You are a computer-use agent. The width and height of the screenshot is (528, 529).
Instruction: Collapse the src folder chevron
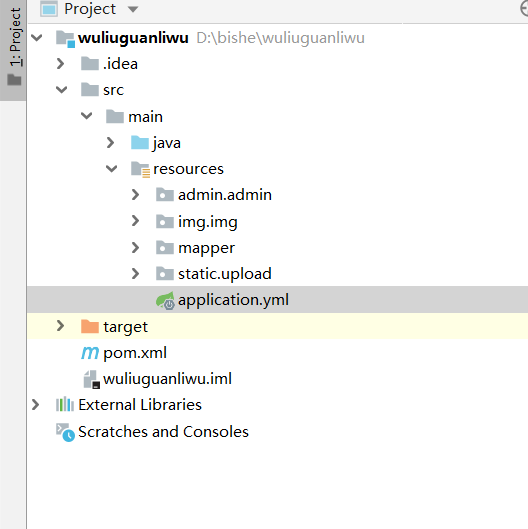[61, 90]
